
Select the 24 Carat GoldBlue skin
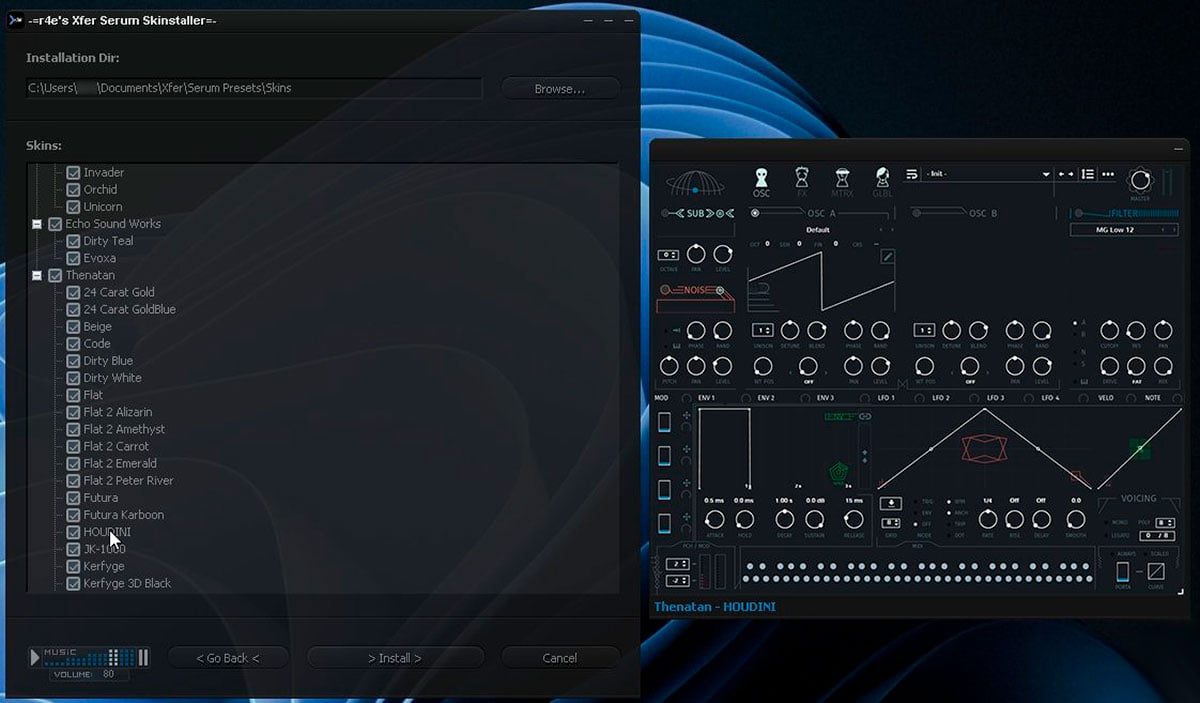(129, 310)
